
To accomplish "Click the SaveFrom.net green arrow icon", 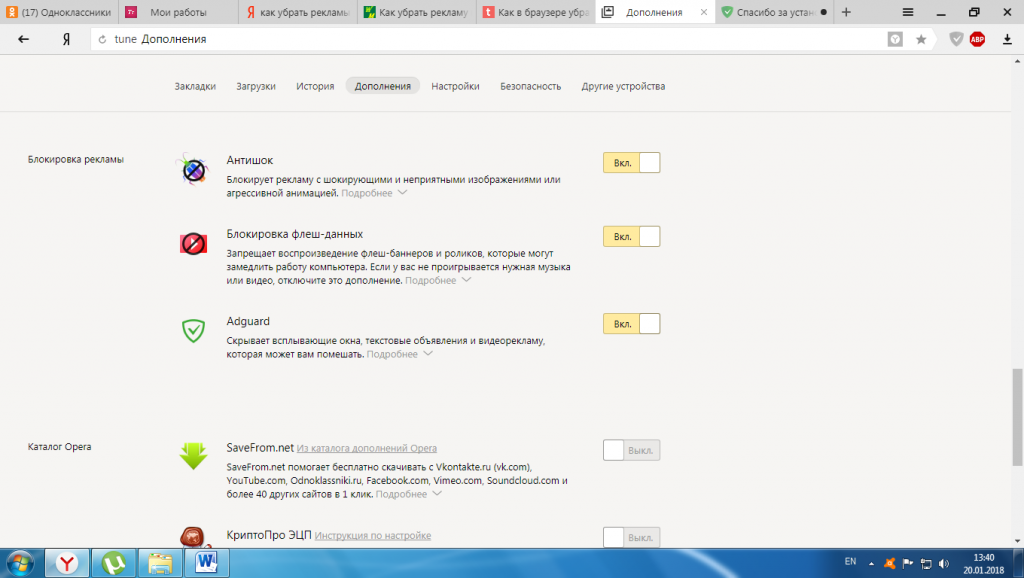I will [x=193, y=456].
